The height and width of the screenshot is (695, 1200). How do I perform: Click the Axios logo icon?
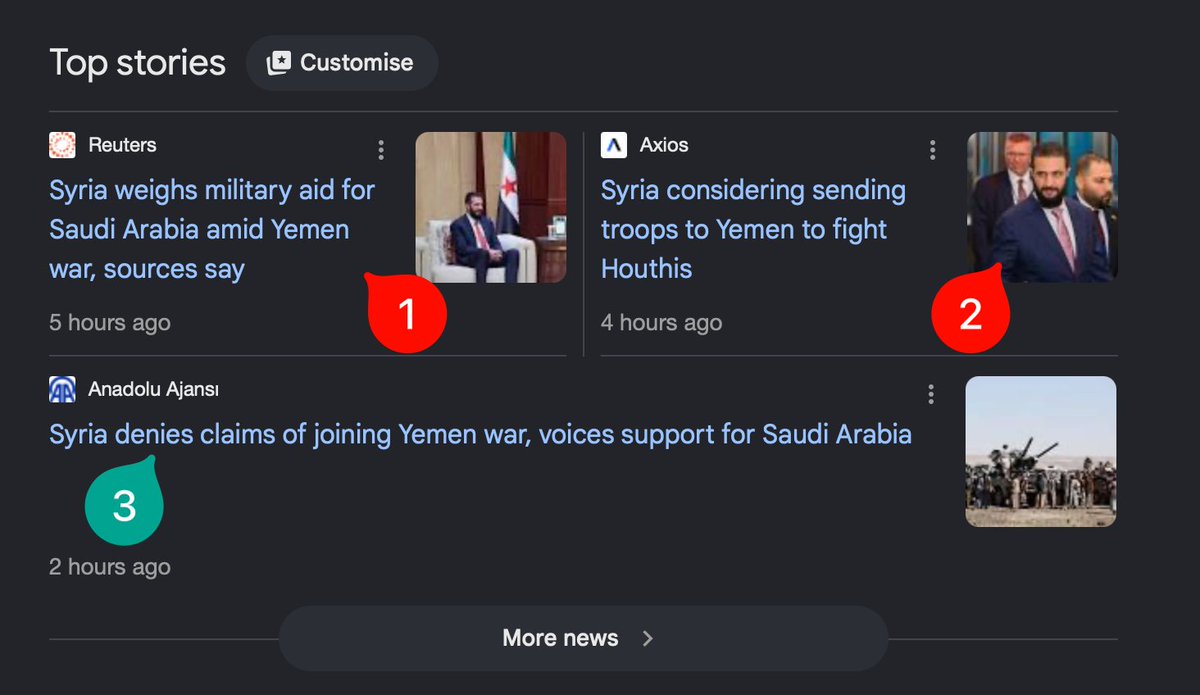(614, 145)
